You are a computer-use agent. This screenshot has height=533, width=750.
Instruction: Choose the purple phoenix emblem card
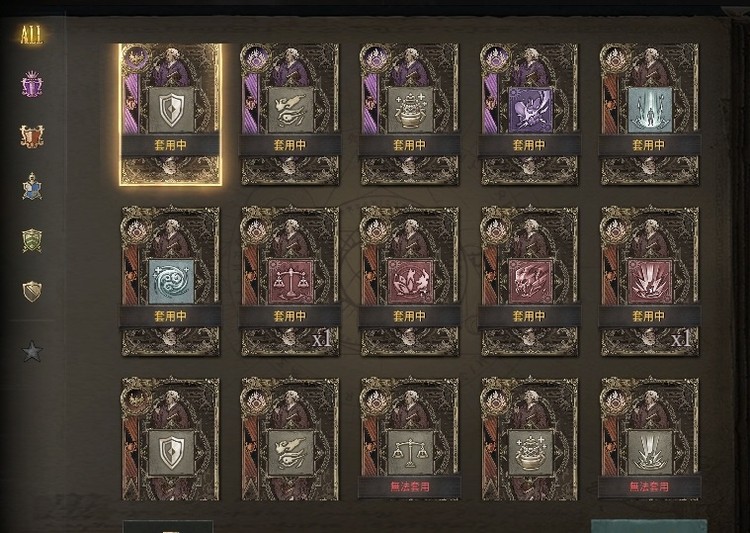(x=290, y=114)
